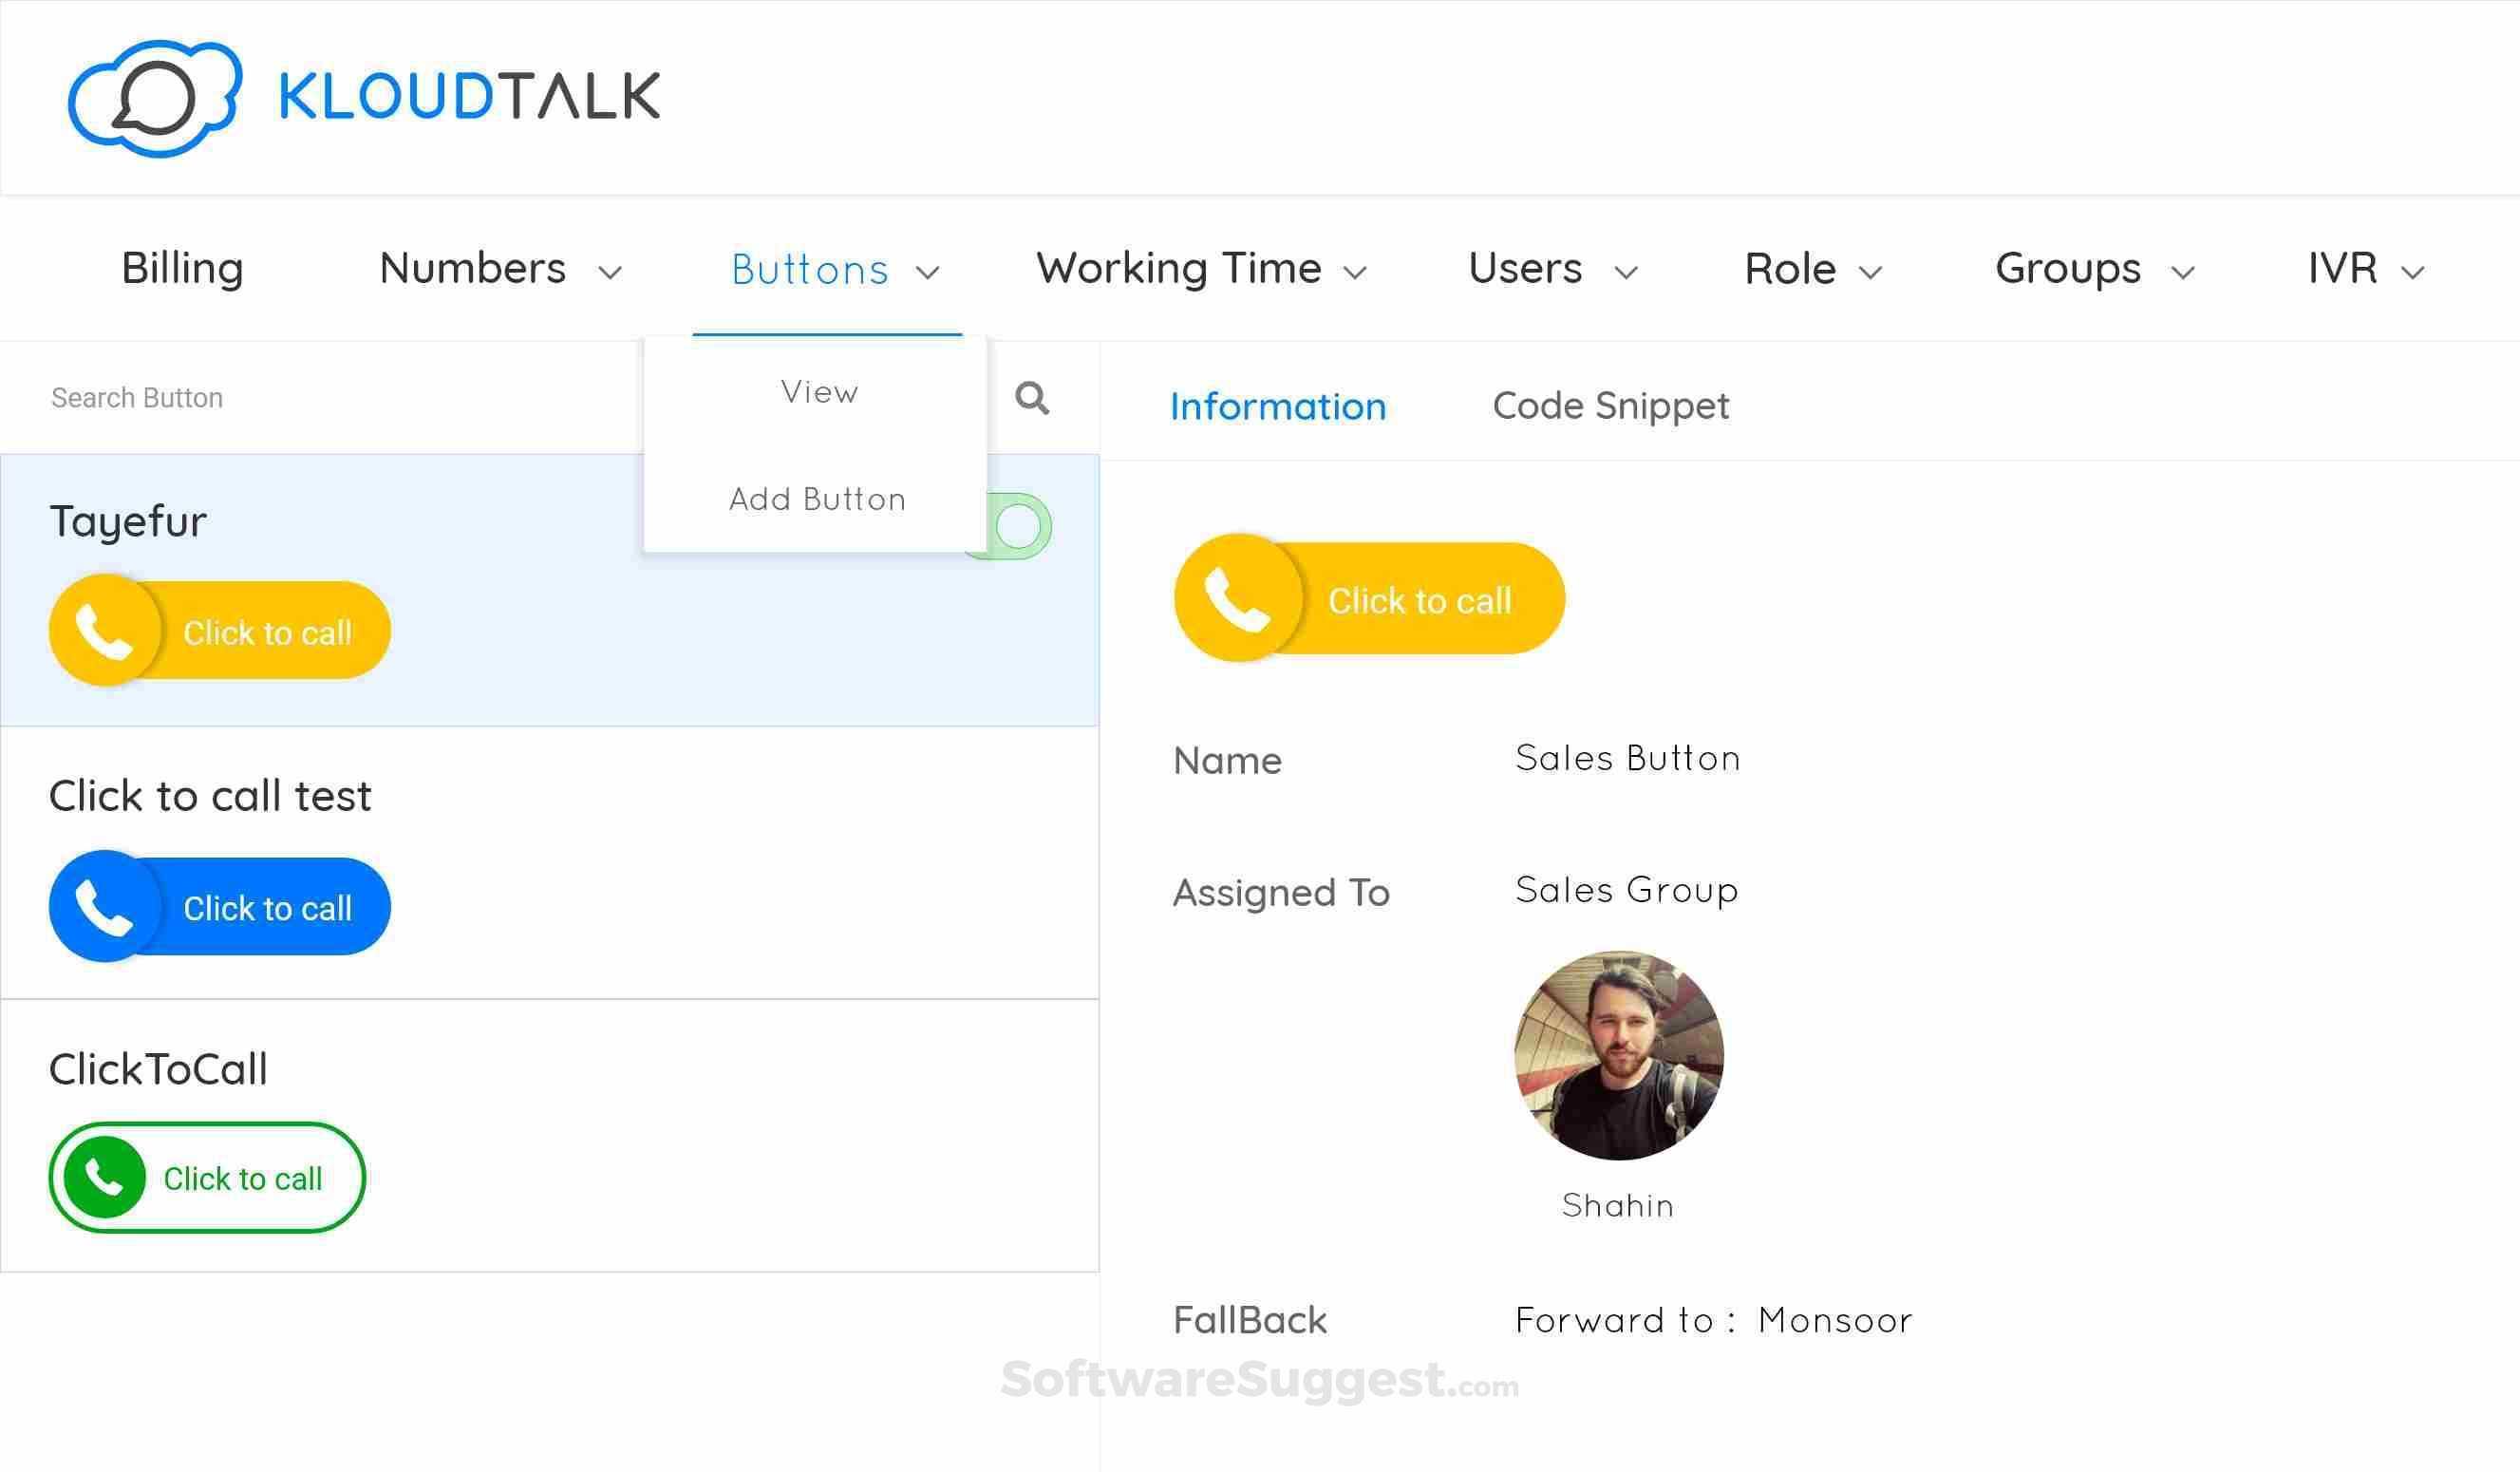Toggle the Tayefur button switch
Image resolution: width=2520 pixels, height=1472 pixels.
(1020, 526)
